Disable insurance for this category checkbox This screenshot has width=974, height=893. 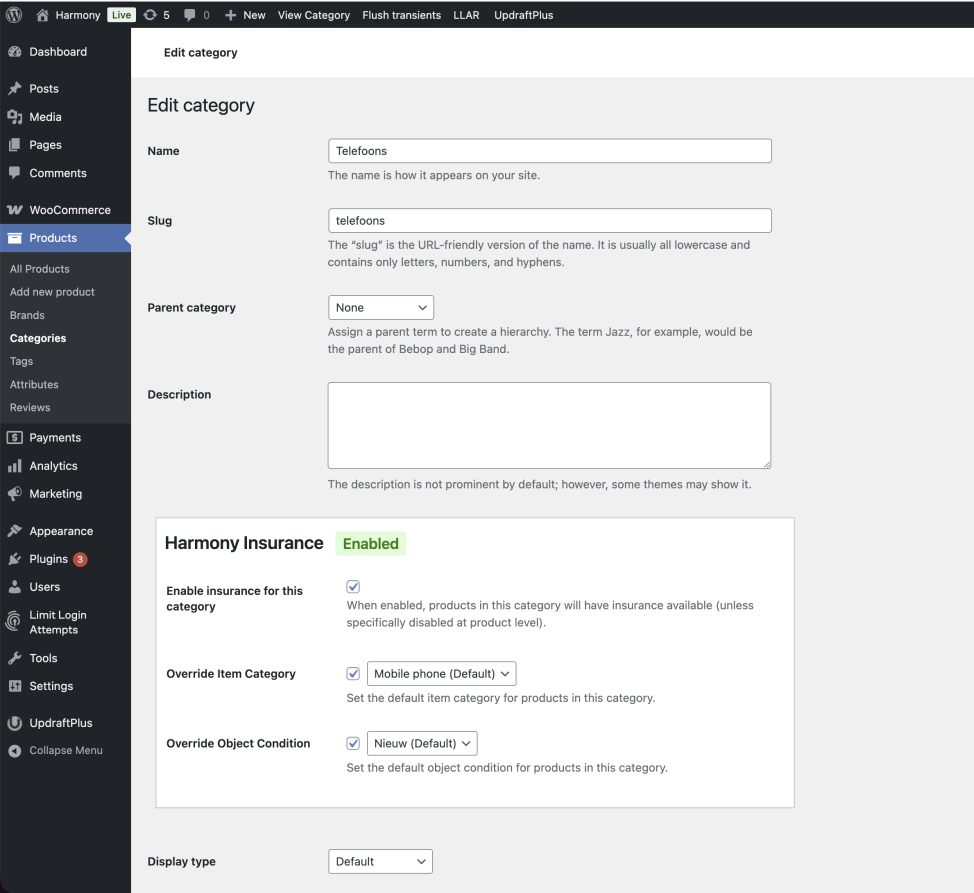click(353, 587)
